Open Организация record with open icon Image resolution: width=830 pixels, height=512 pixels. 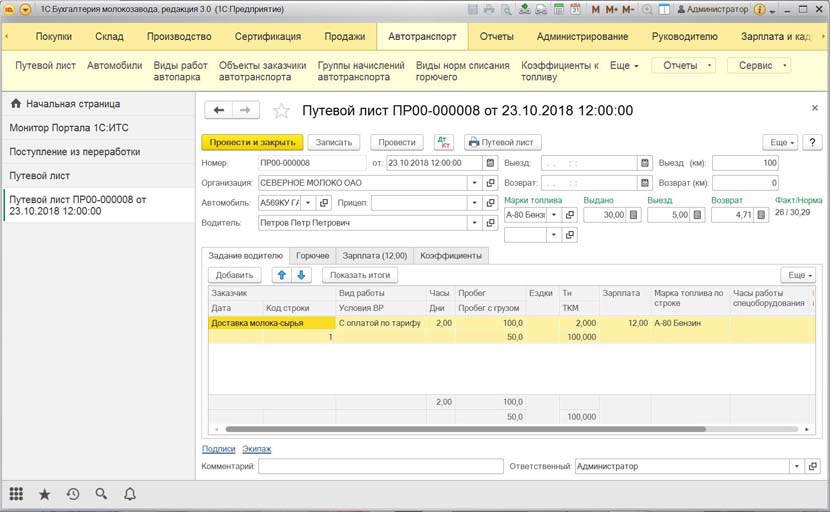coord(491,183)
